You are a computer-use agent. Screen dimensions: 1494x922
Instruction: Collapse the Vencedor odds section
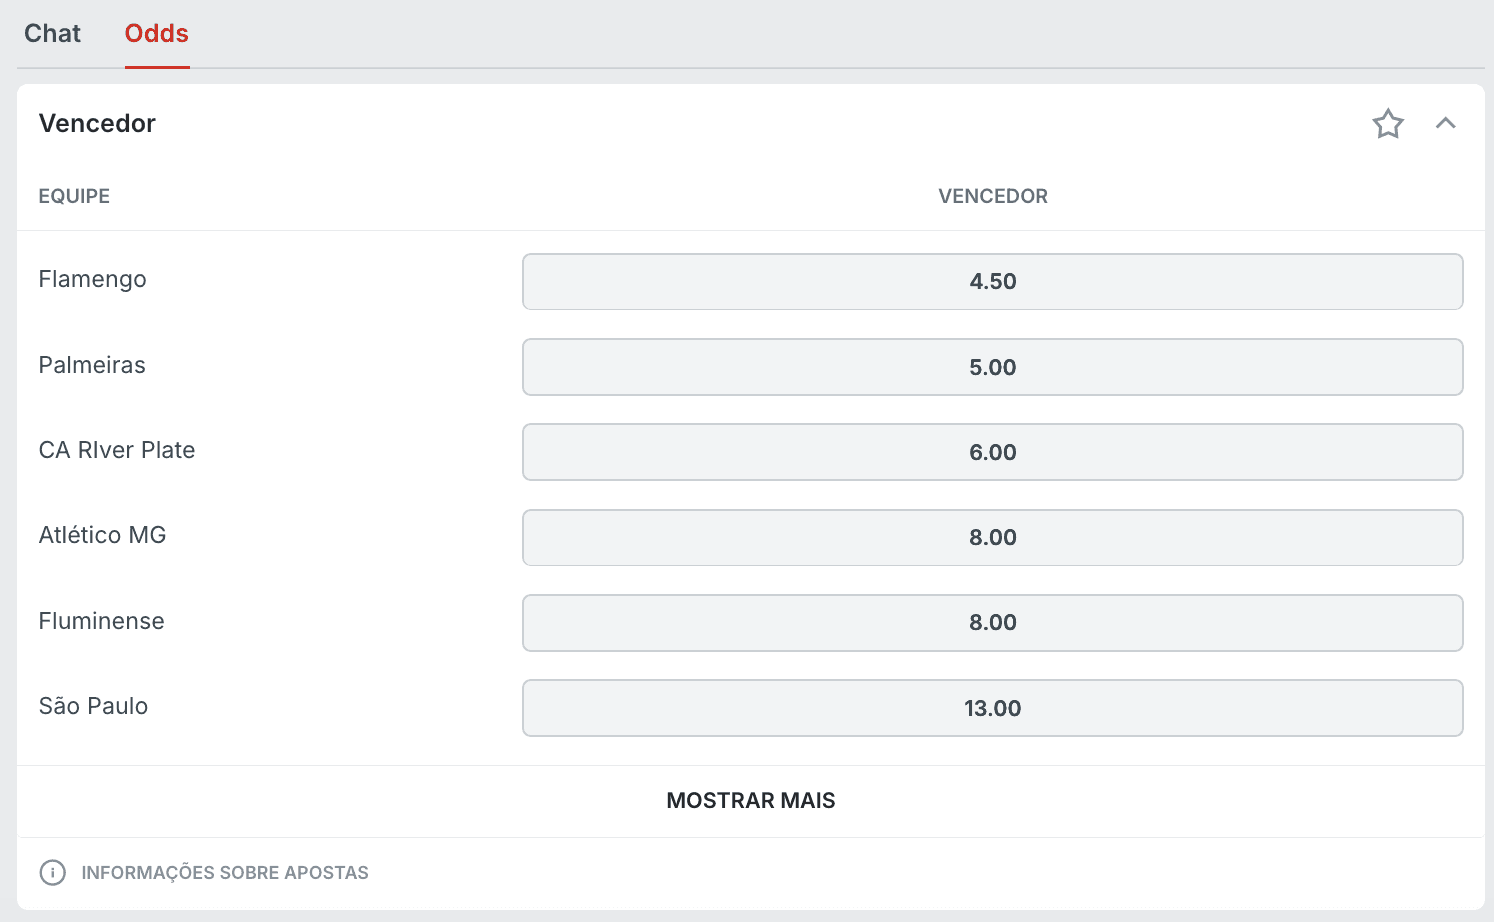click(x=1445, y=124)
